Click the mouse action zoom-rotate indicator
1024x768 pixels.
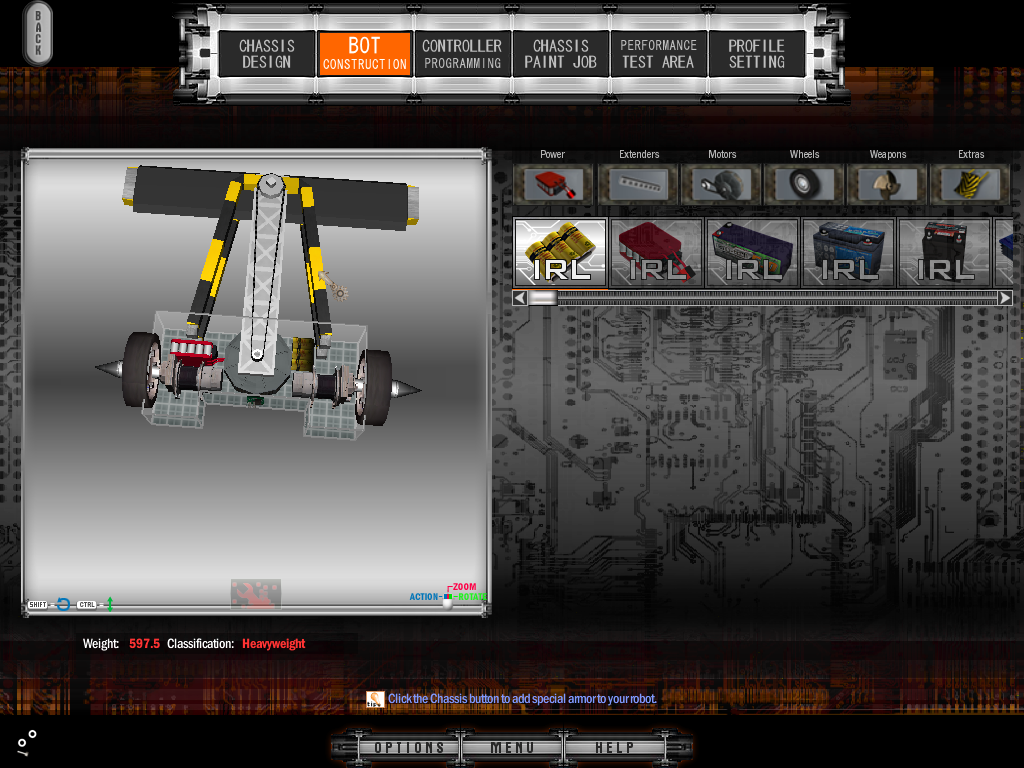pos(448,596)
